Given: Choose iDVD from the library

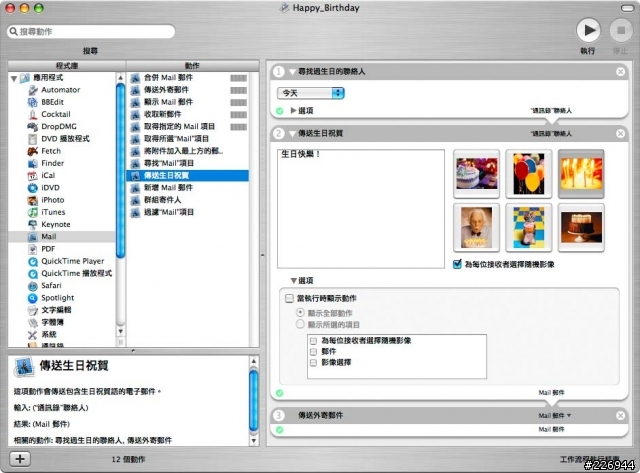Looking at the screenshot, I should pos(50,188).
